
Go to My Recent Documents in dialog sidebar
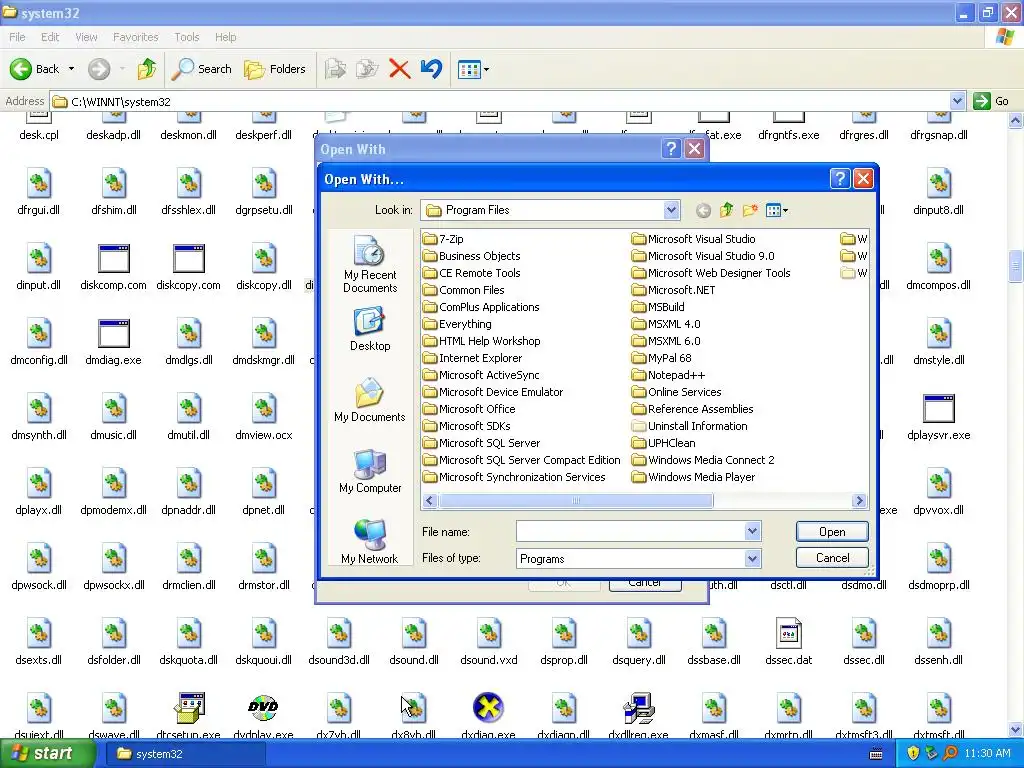370,264
